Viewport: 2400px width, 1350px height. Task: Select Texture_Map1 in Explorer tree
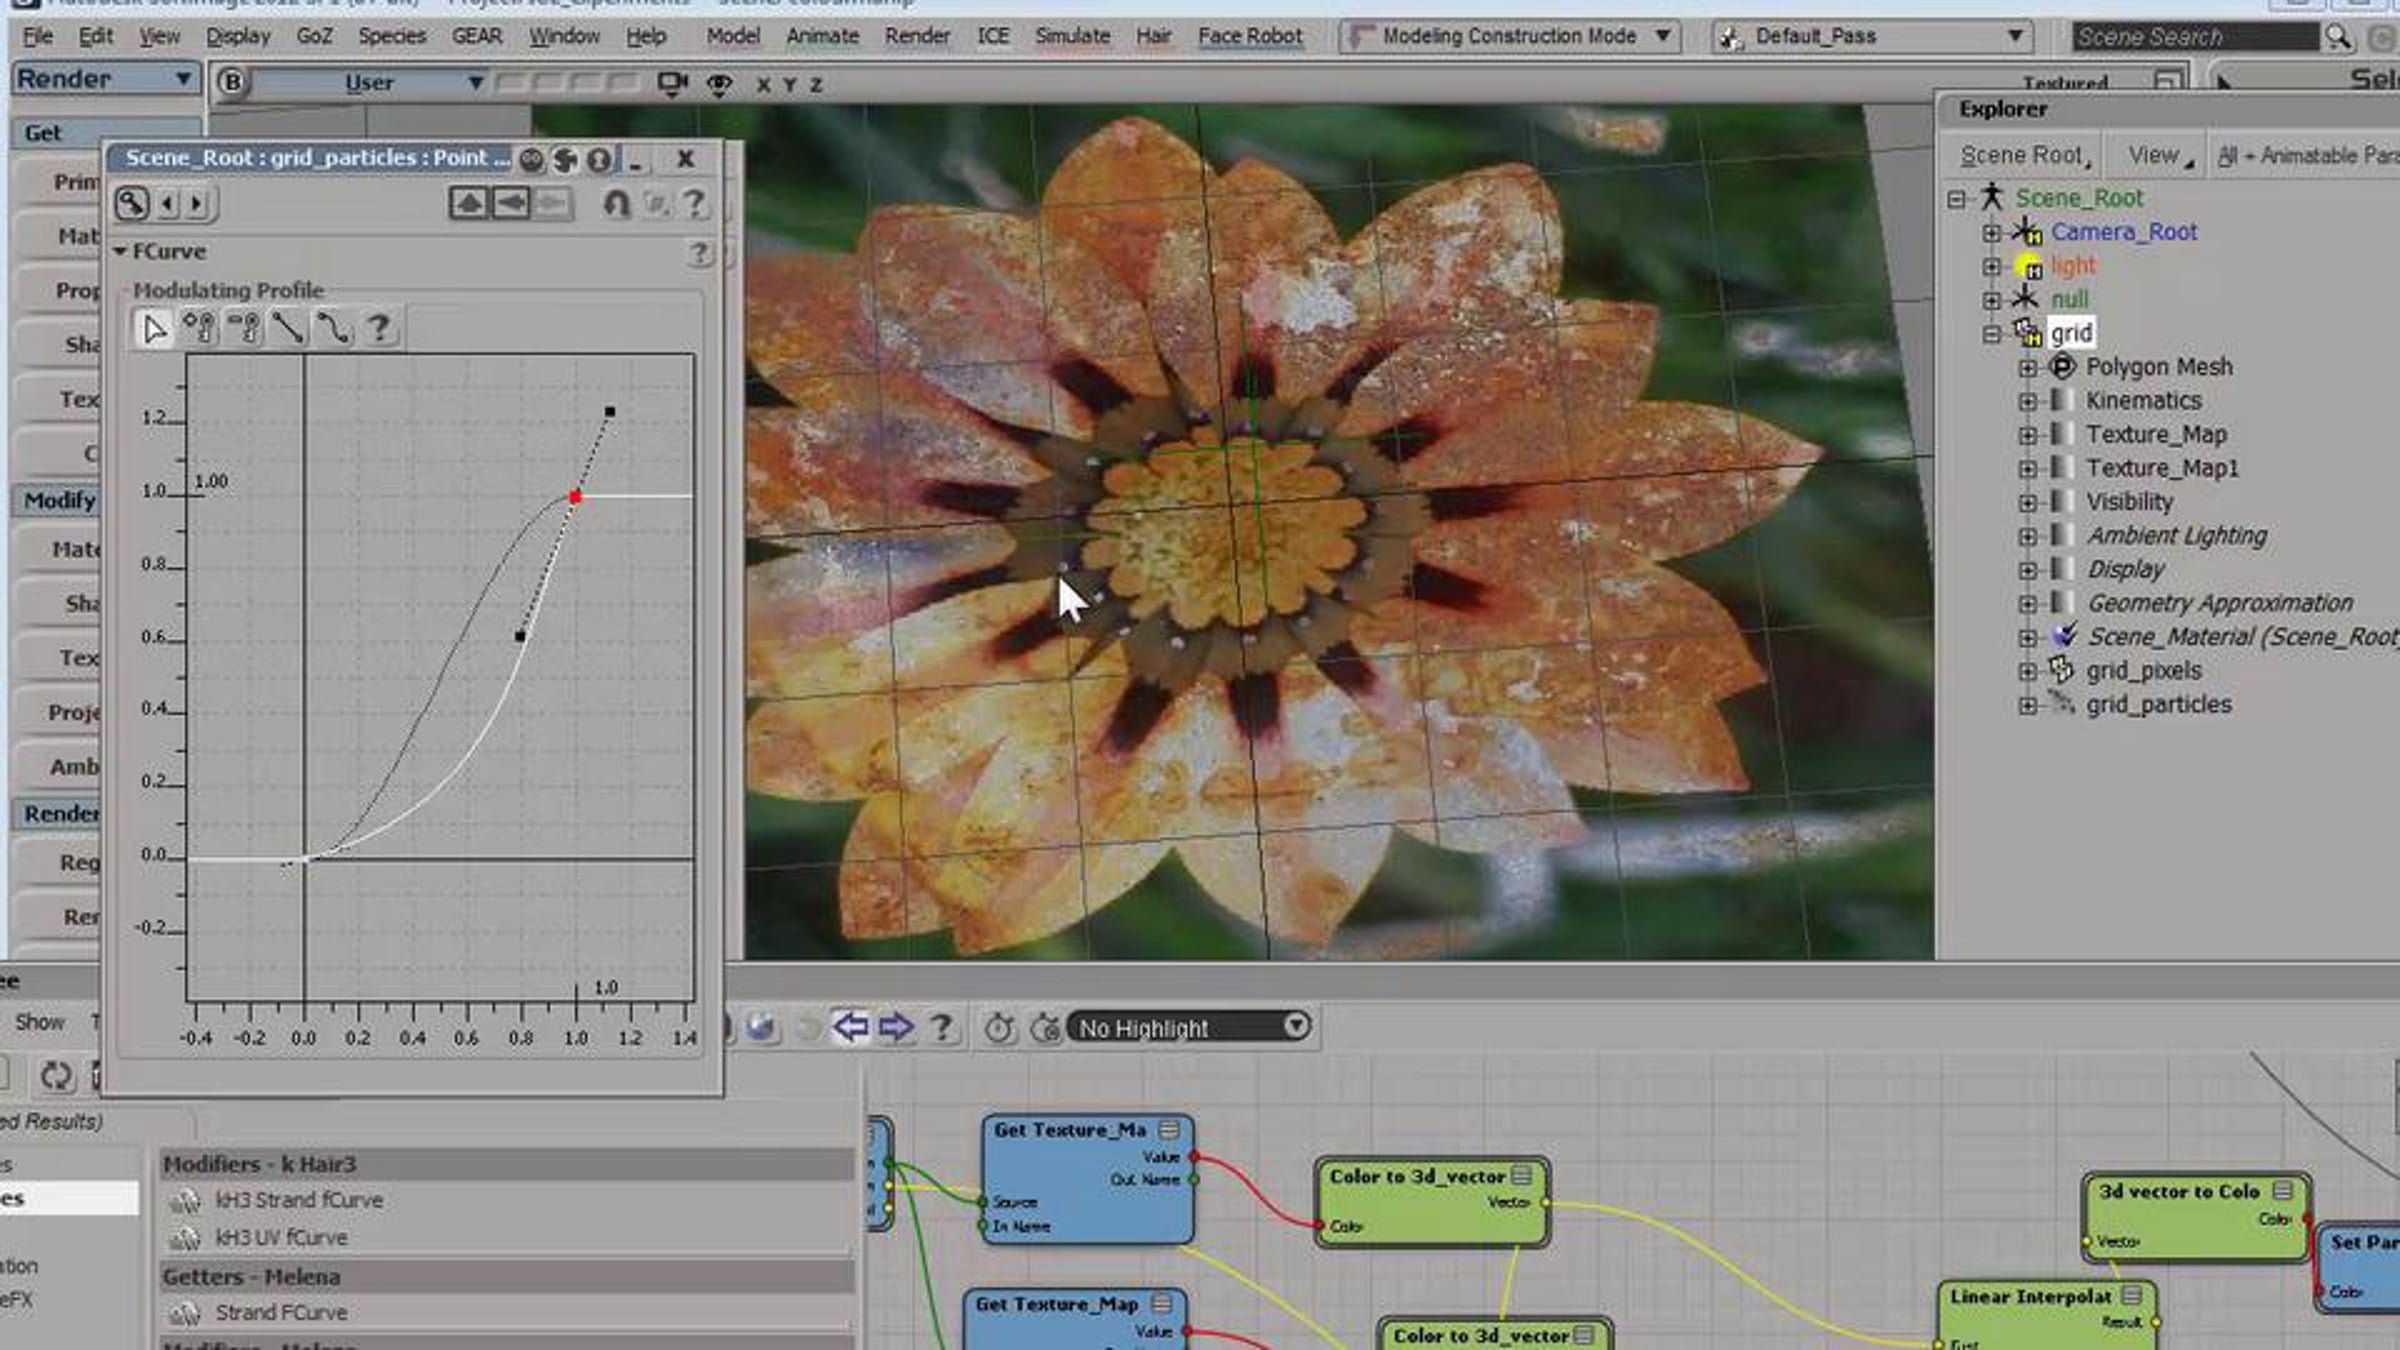coord(2161,468)
